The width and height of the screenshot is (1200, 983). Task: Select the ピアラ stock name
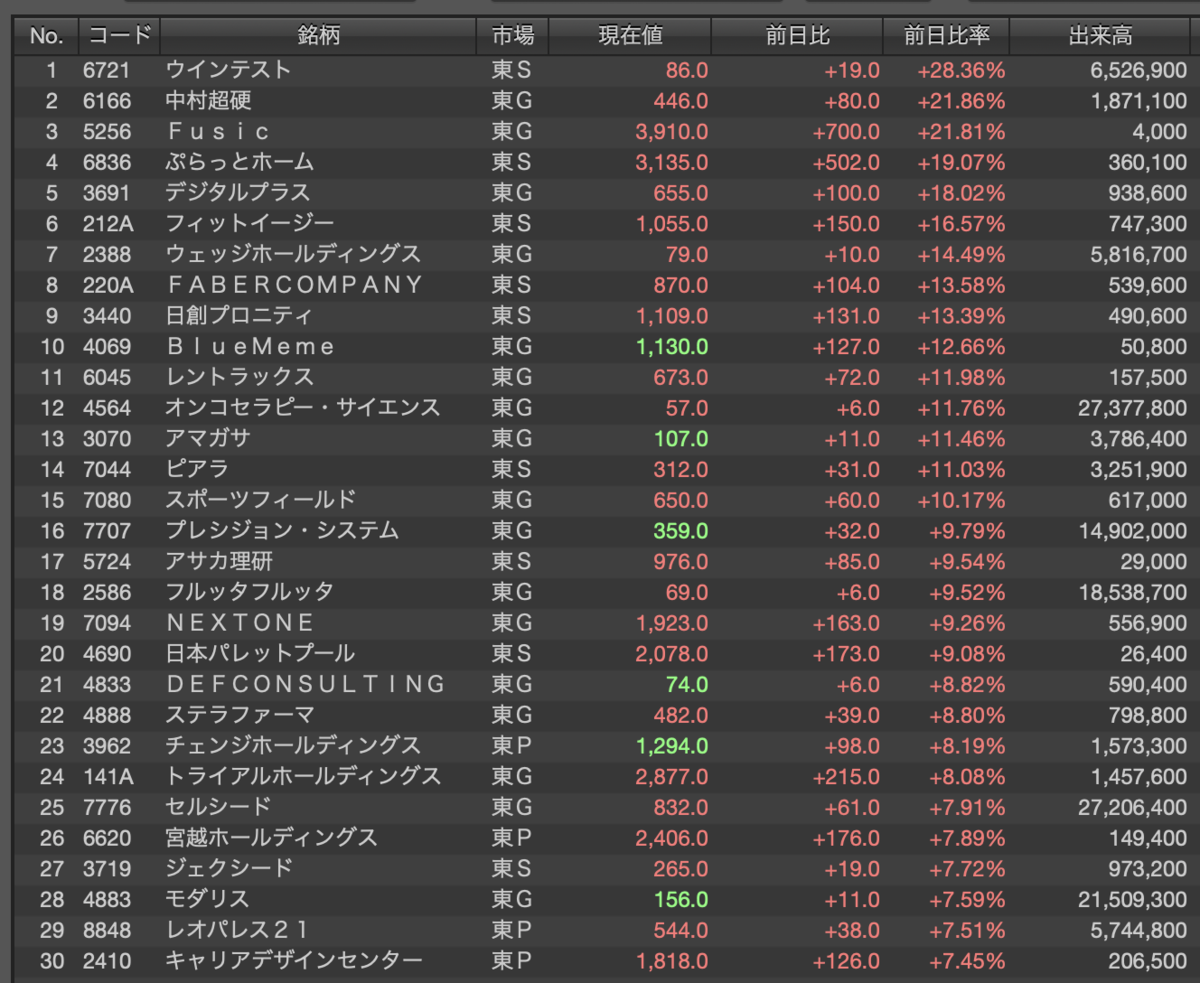(x=197, y=469)
